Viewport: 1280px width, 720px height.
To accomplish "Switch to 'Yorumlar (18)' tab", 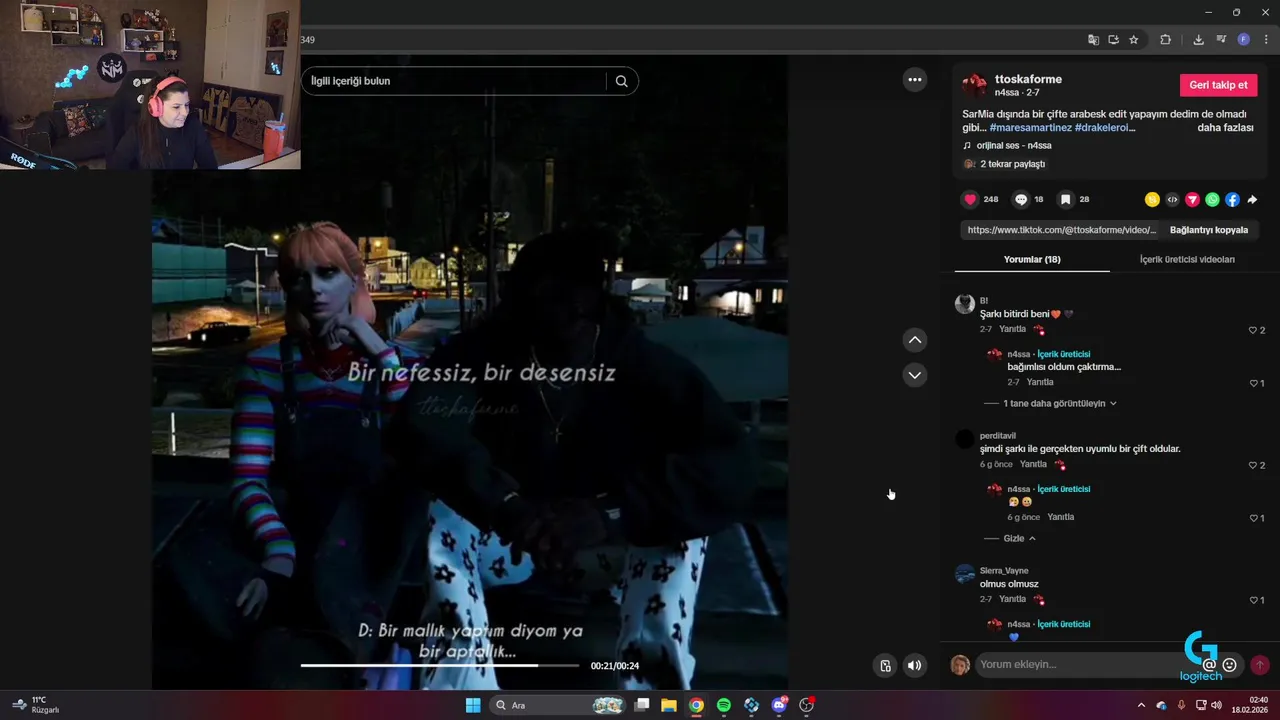I will [1032, 259].
